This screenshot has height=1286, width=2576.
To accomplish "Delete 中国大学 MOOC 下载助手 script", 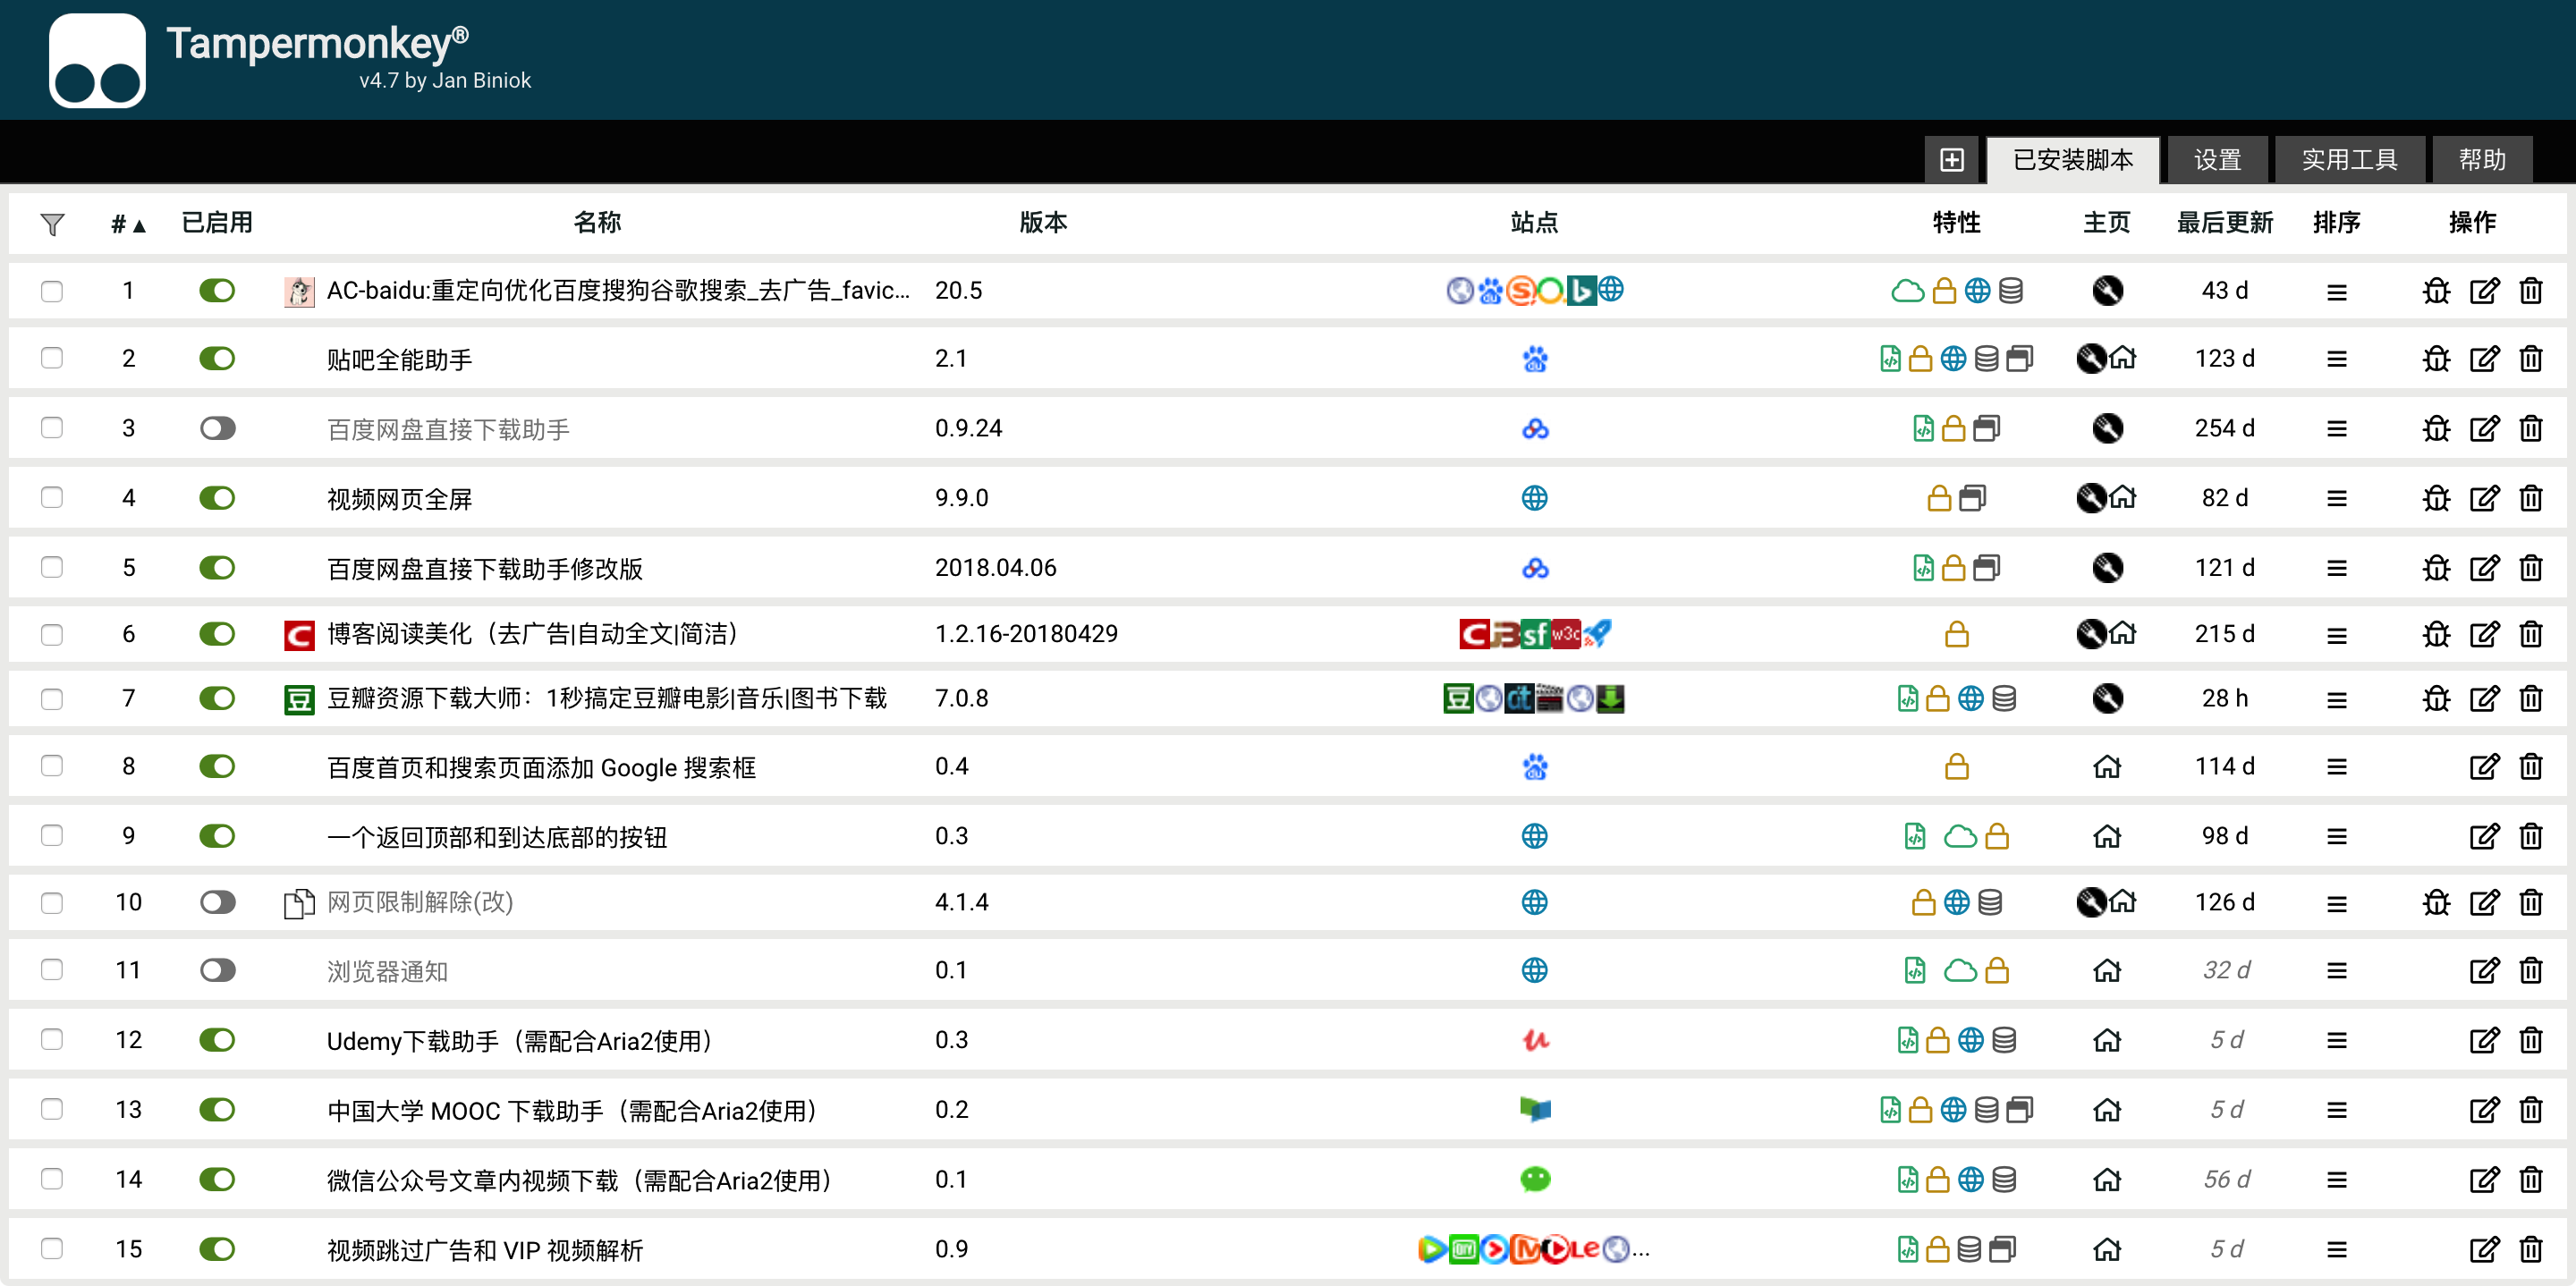I will click(2531, 1110).
